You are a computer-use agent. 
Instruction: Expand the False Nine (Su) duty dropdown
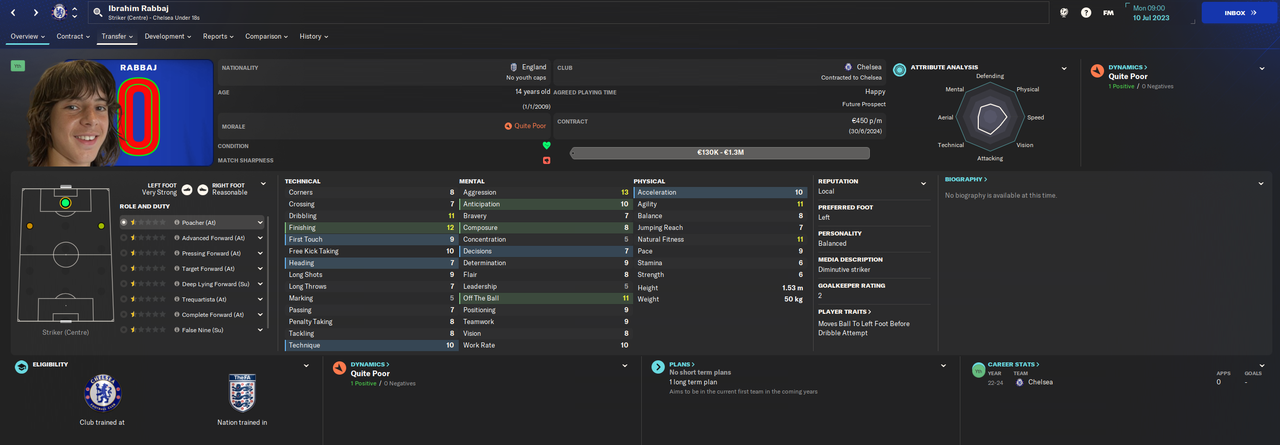click(260, 330)
